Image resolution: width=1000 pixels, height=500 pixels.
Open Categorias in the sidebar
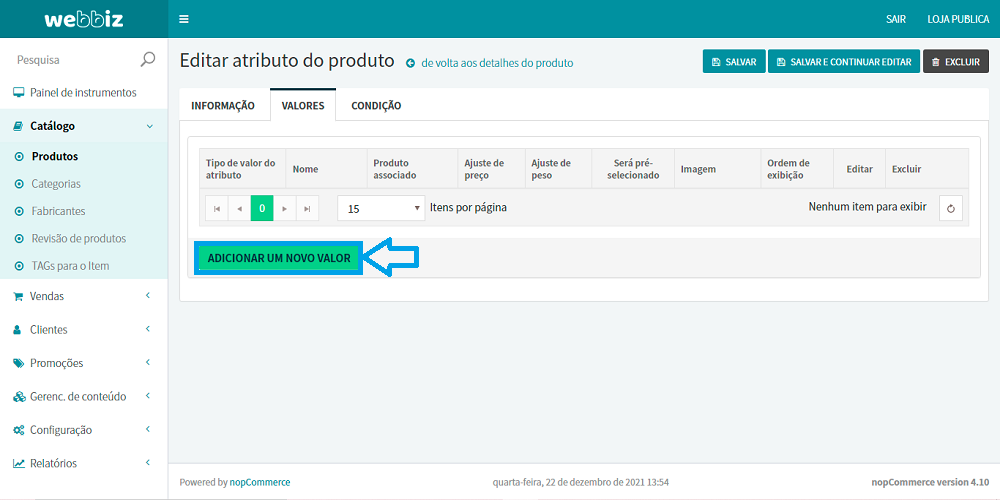point(56,184)
